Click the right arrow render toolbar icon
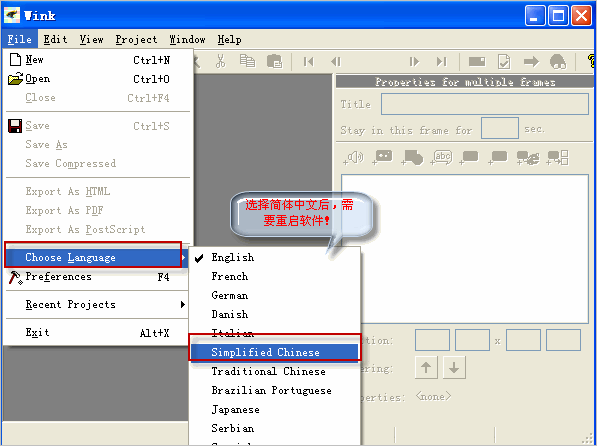 tap(531, 61)
